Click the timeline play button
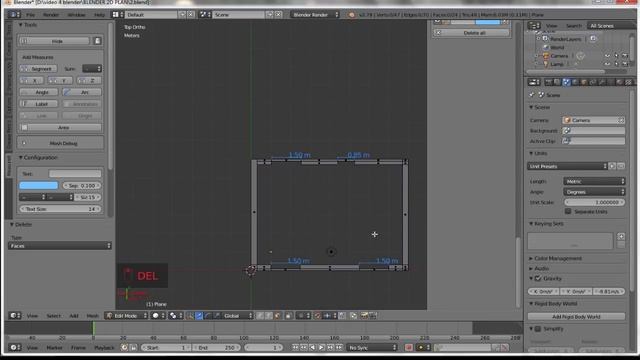The image size is (640, 360). (x=321, y=347)
